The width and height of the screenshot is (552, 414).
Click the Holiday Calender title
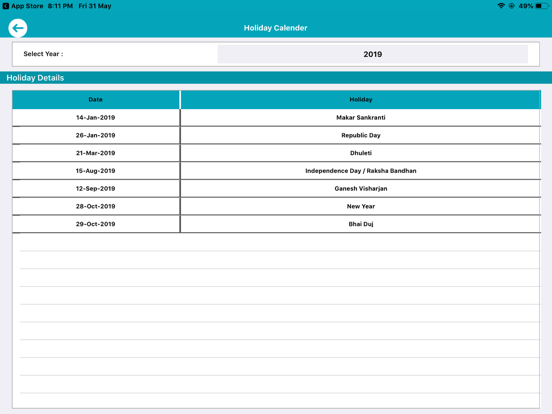click(276, 28)
